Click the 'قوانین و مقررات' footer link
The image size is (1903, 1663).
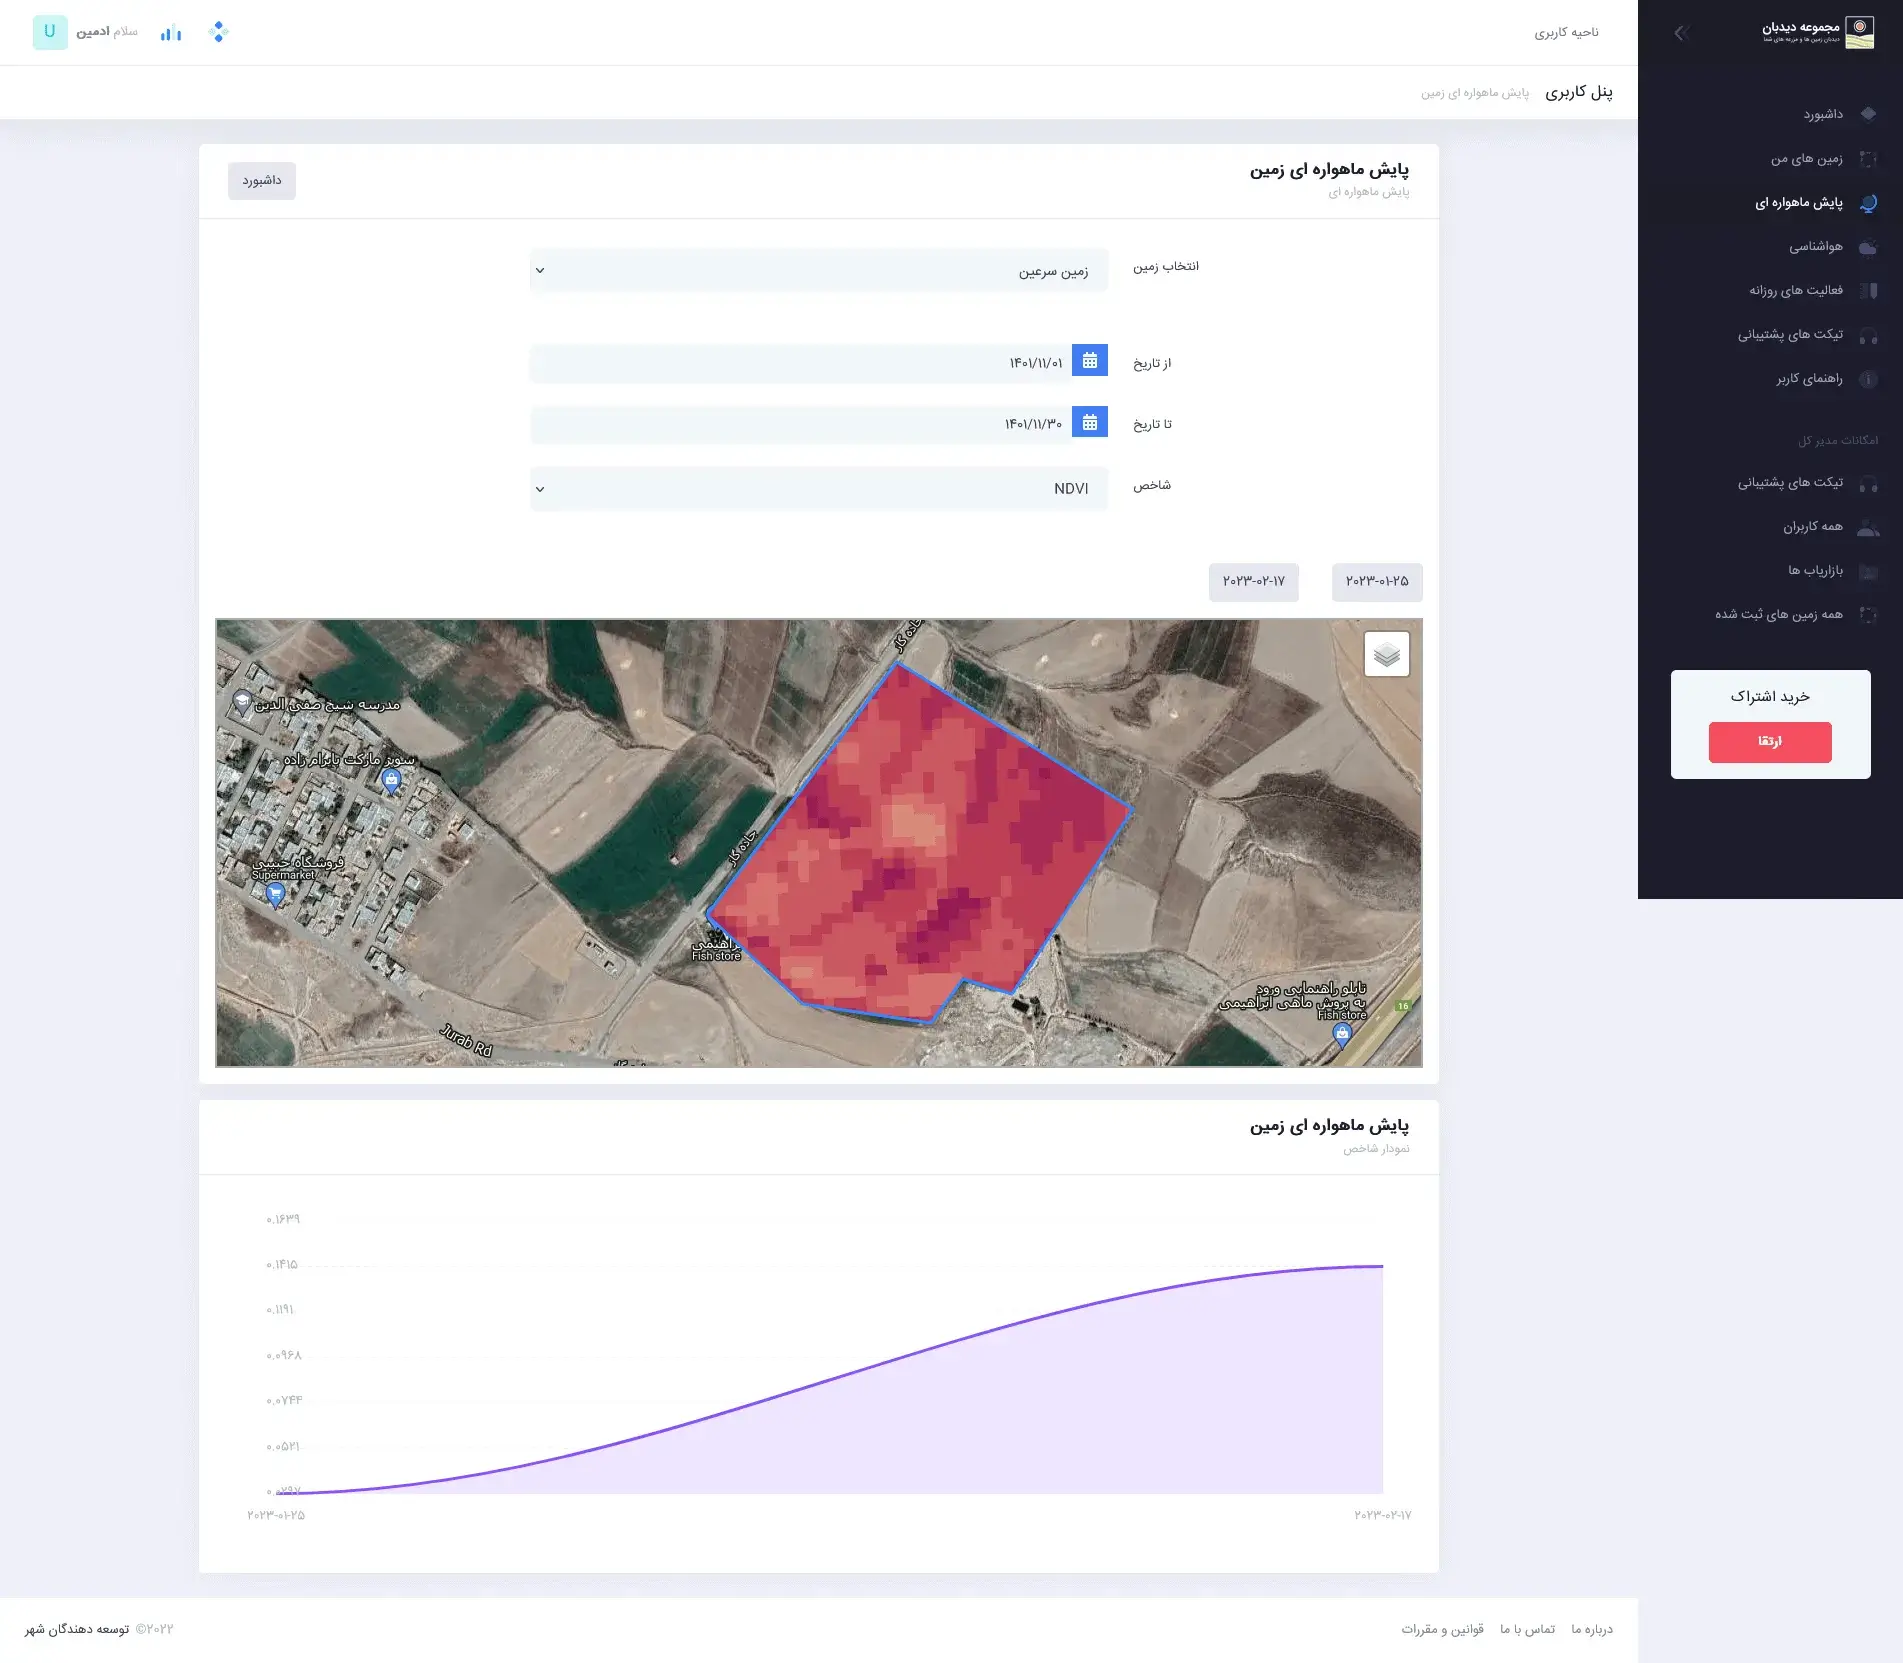[1441, 1629]
